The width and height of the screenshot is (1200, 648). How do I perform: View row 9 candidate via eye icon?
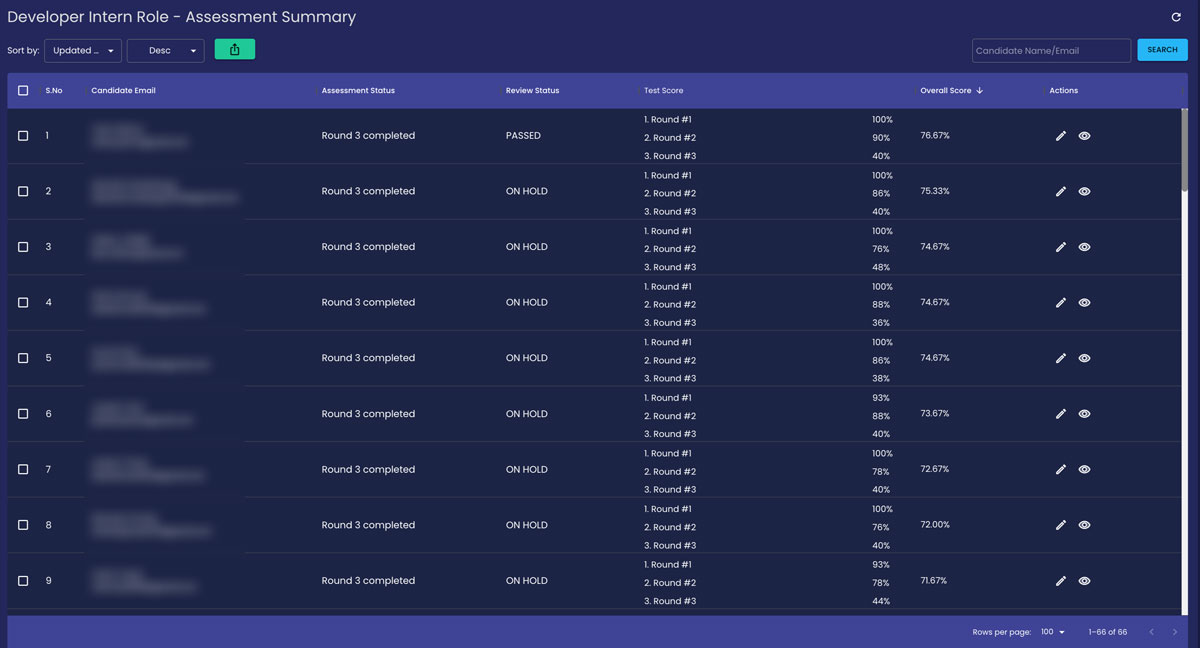(1084, 581)
